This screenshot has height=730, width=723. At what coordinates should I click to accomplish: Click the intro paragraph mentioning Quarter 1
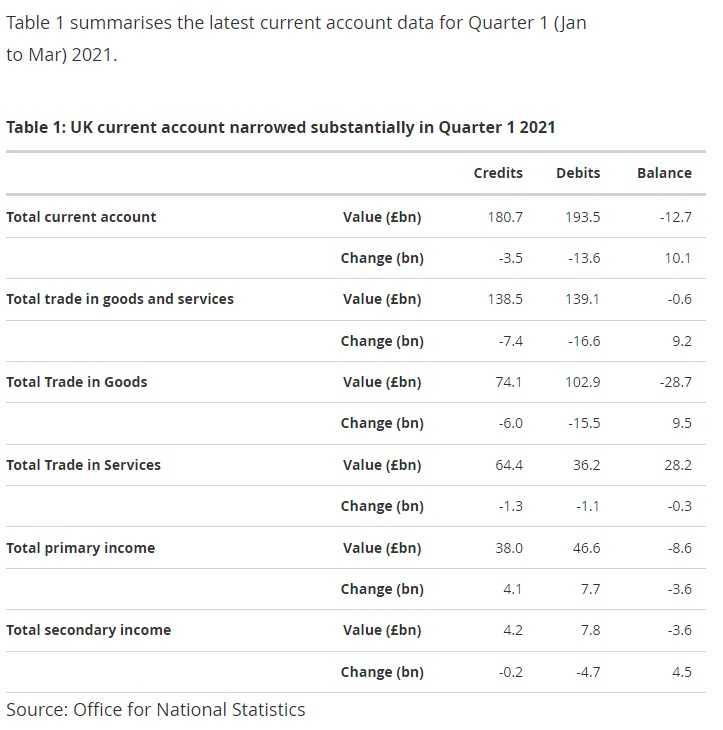point(296,38)
